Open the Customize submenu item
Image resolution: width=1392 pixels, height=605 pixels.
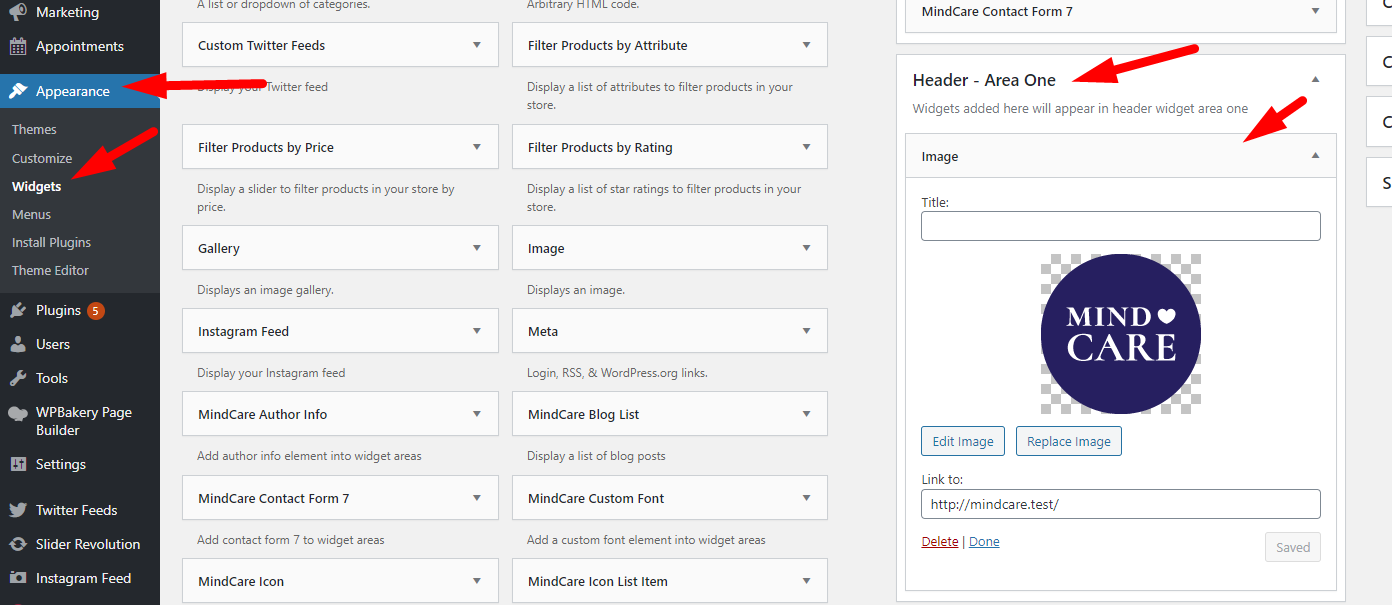[x=42, y=158]
